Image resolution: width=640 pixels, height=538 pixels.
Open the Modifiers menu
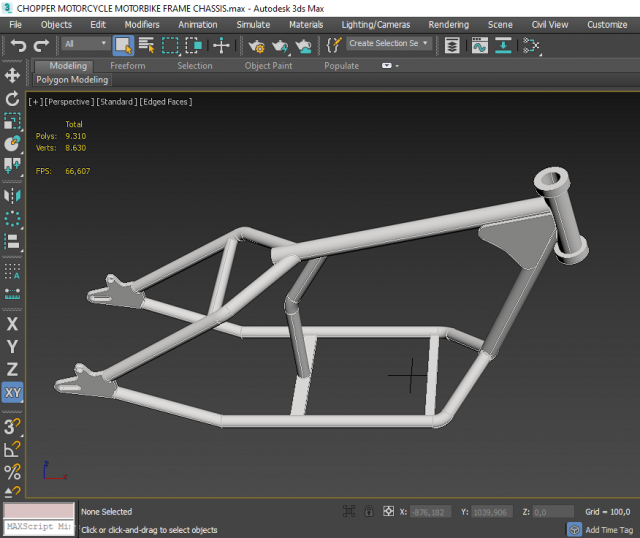142,25
